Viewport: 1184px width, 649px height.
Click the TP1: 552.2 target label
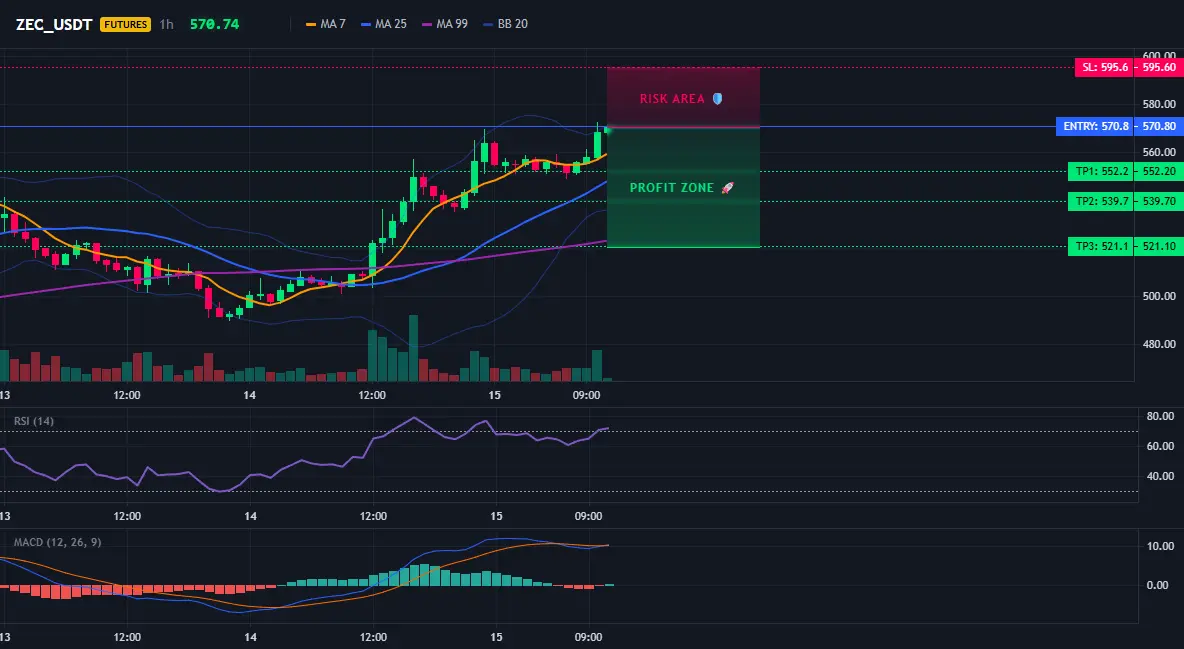tap(1101, 172)
